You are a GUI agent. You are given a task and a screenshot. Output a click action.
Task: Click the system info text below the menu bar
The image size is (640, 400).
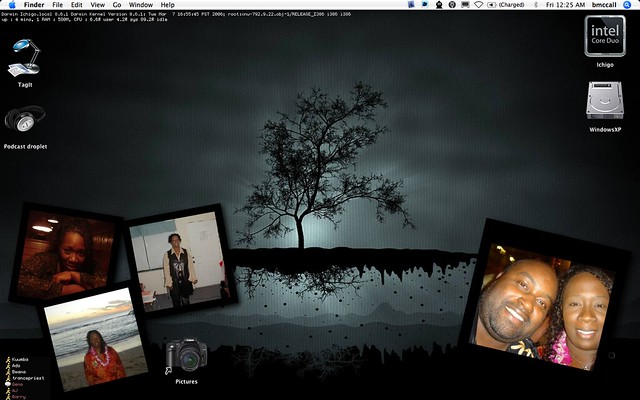coord(176,17)
